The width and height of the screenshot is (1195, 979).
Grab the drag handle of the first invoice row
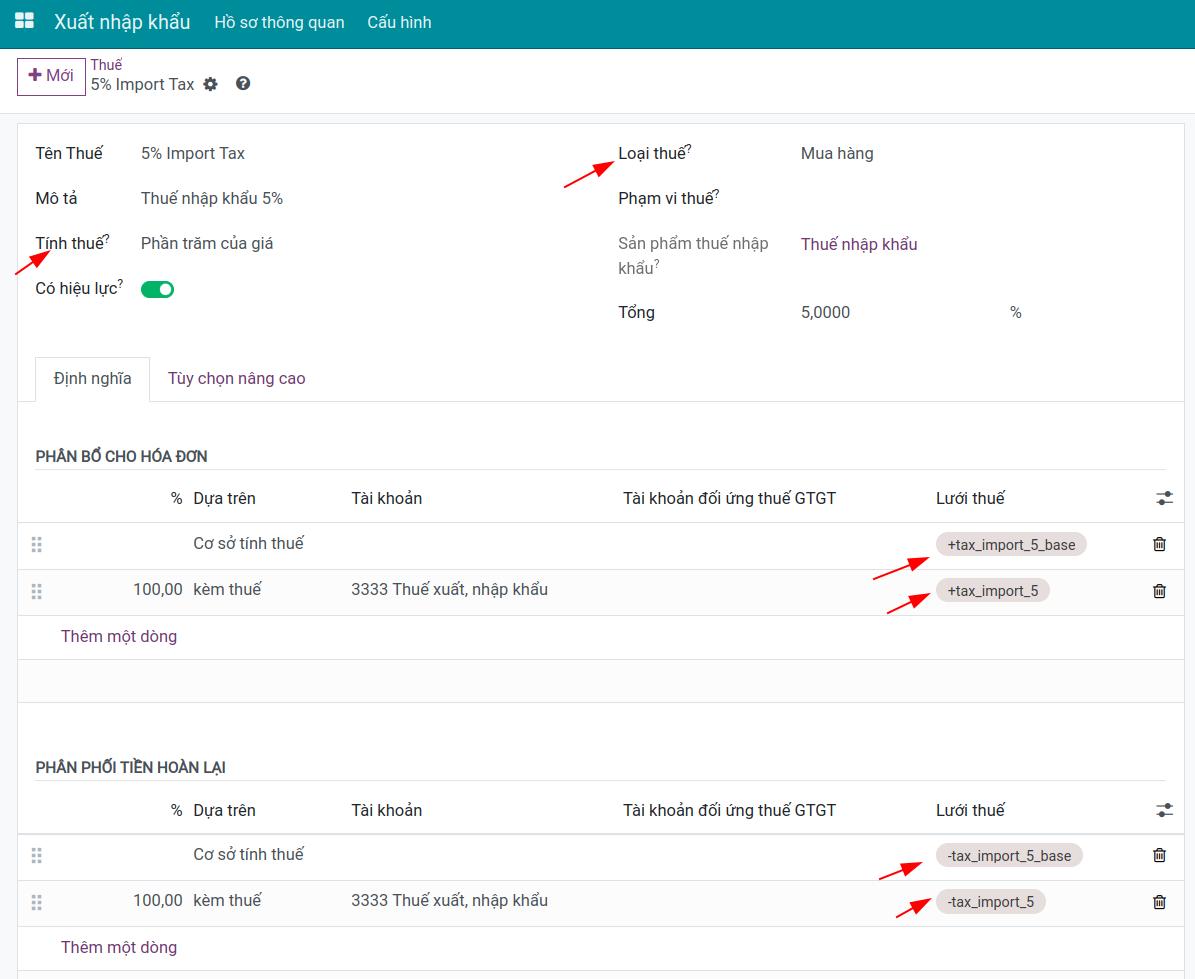tap(37, 544)
